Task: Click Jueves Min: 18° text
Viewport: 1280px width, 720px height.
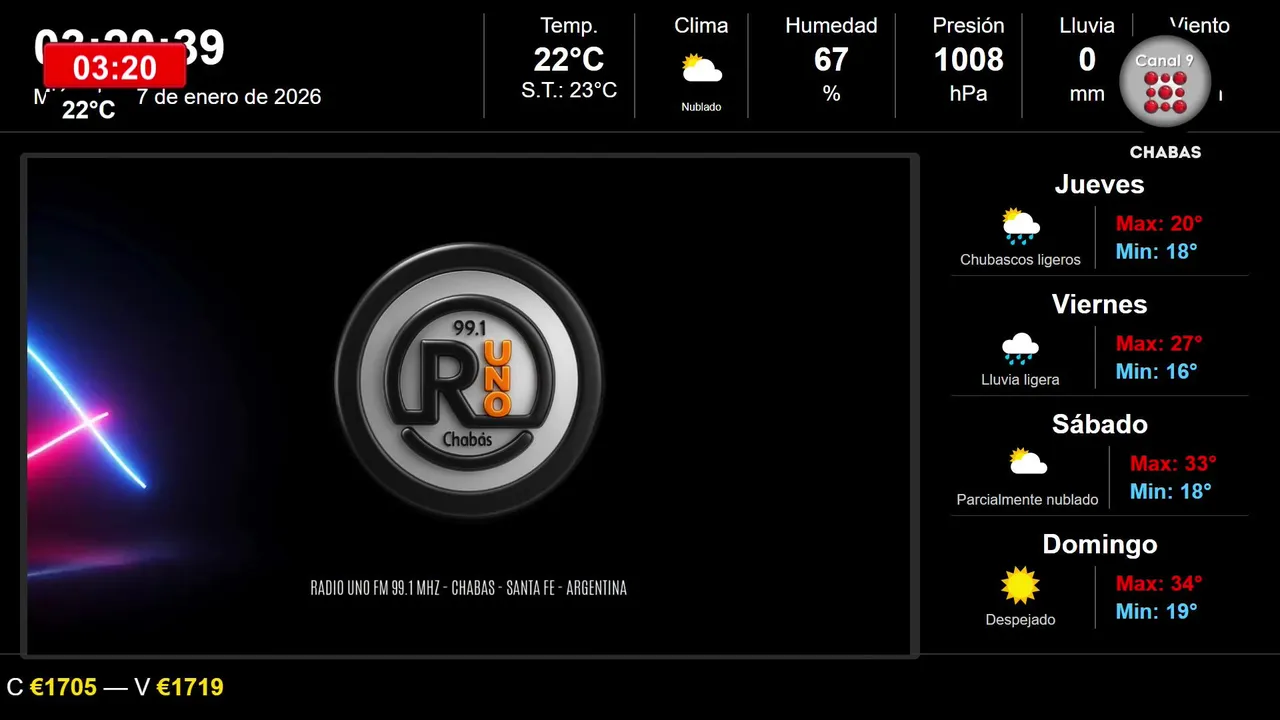Action: [x=1157, y=251]
